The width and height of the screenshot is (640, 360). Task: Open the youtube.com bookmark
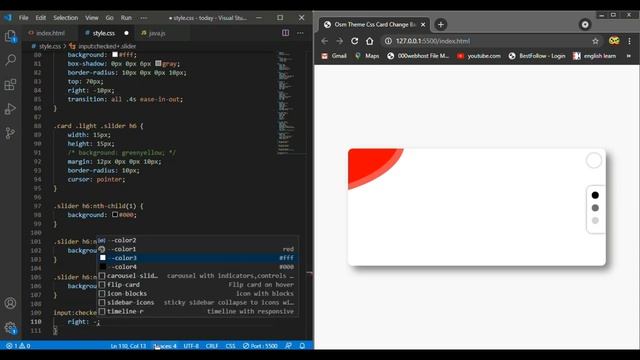(479, 56)
